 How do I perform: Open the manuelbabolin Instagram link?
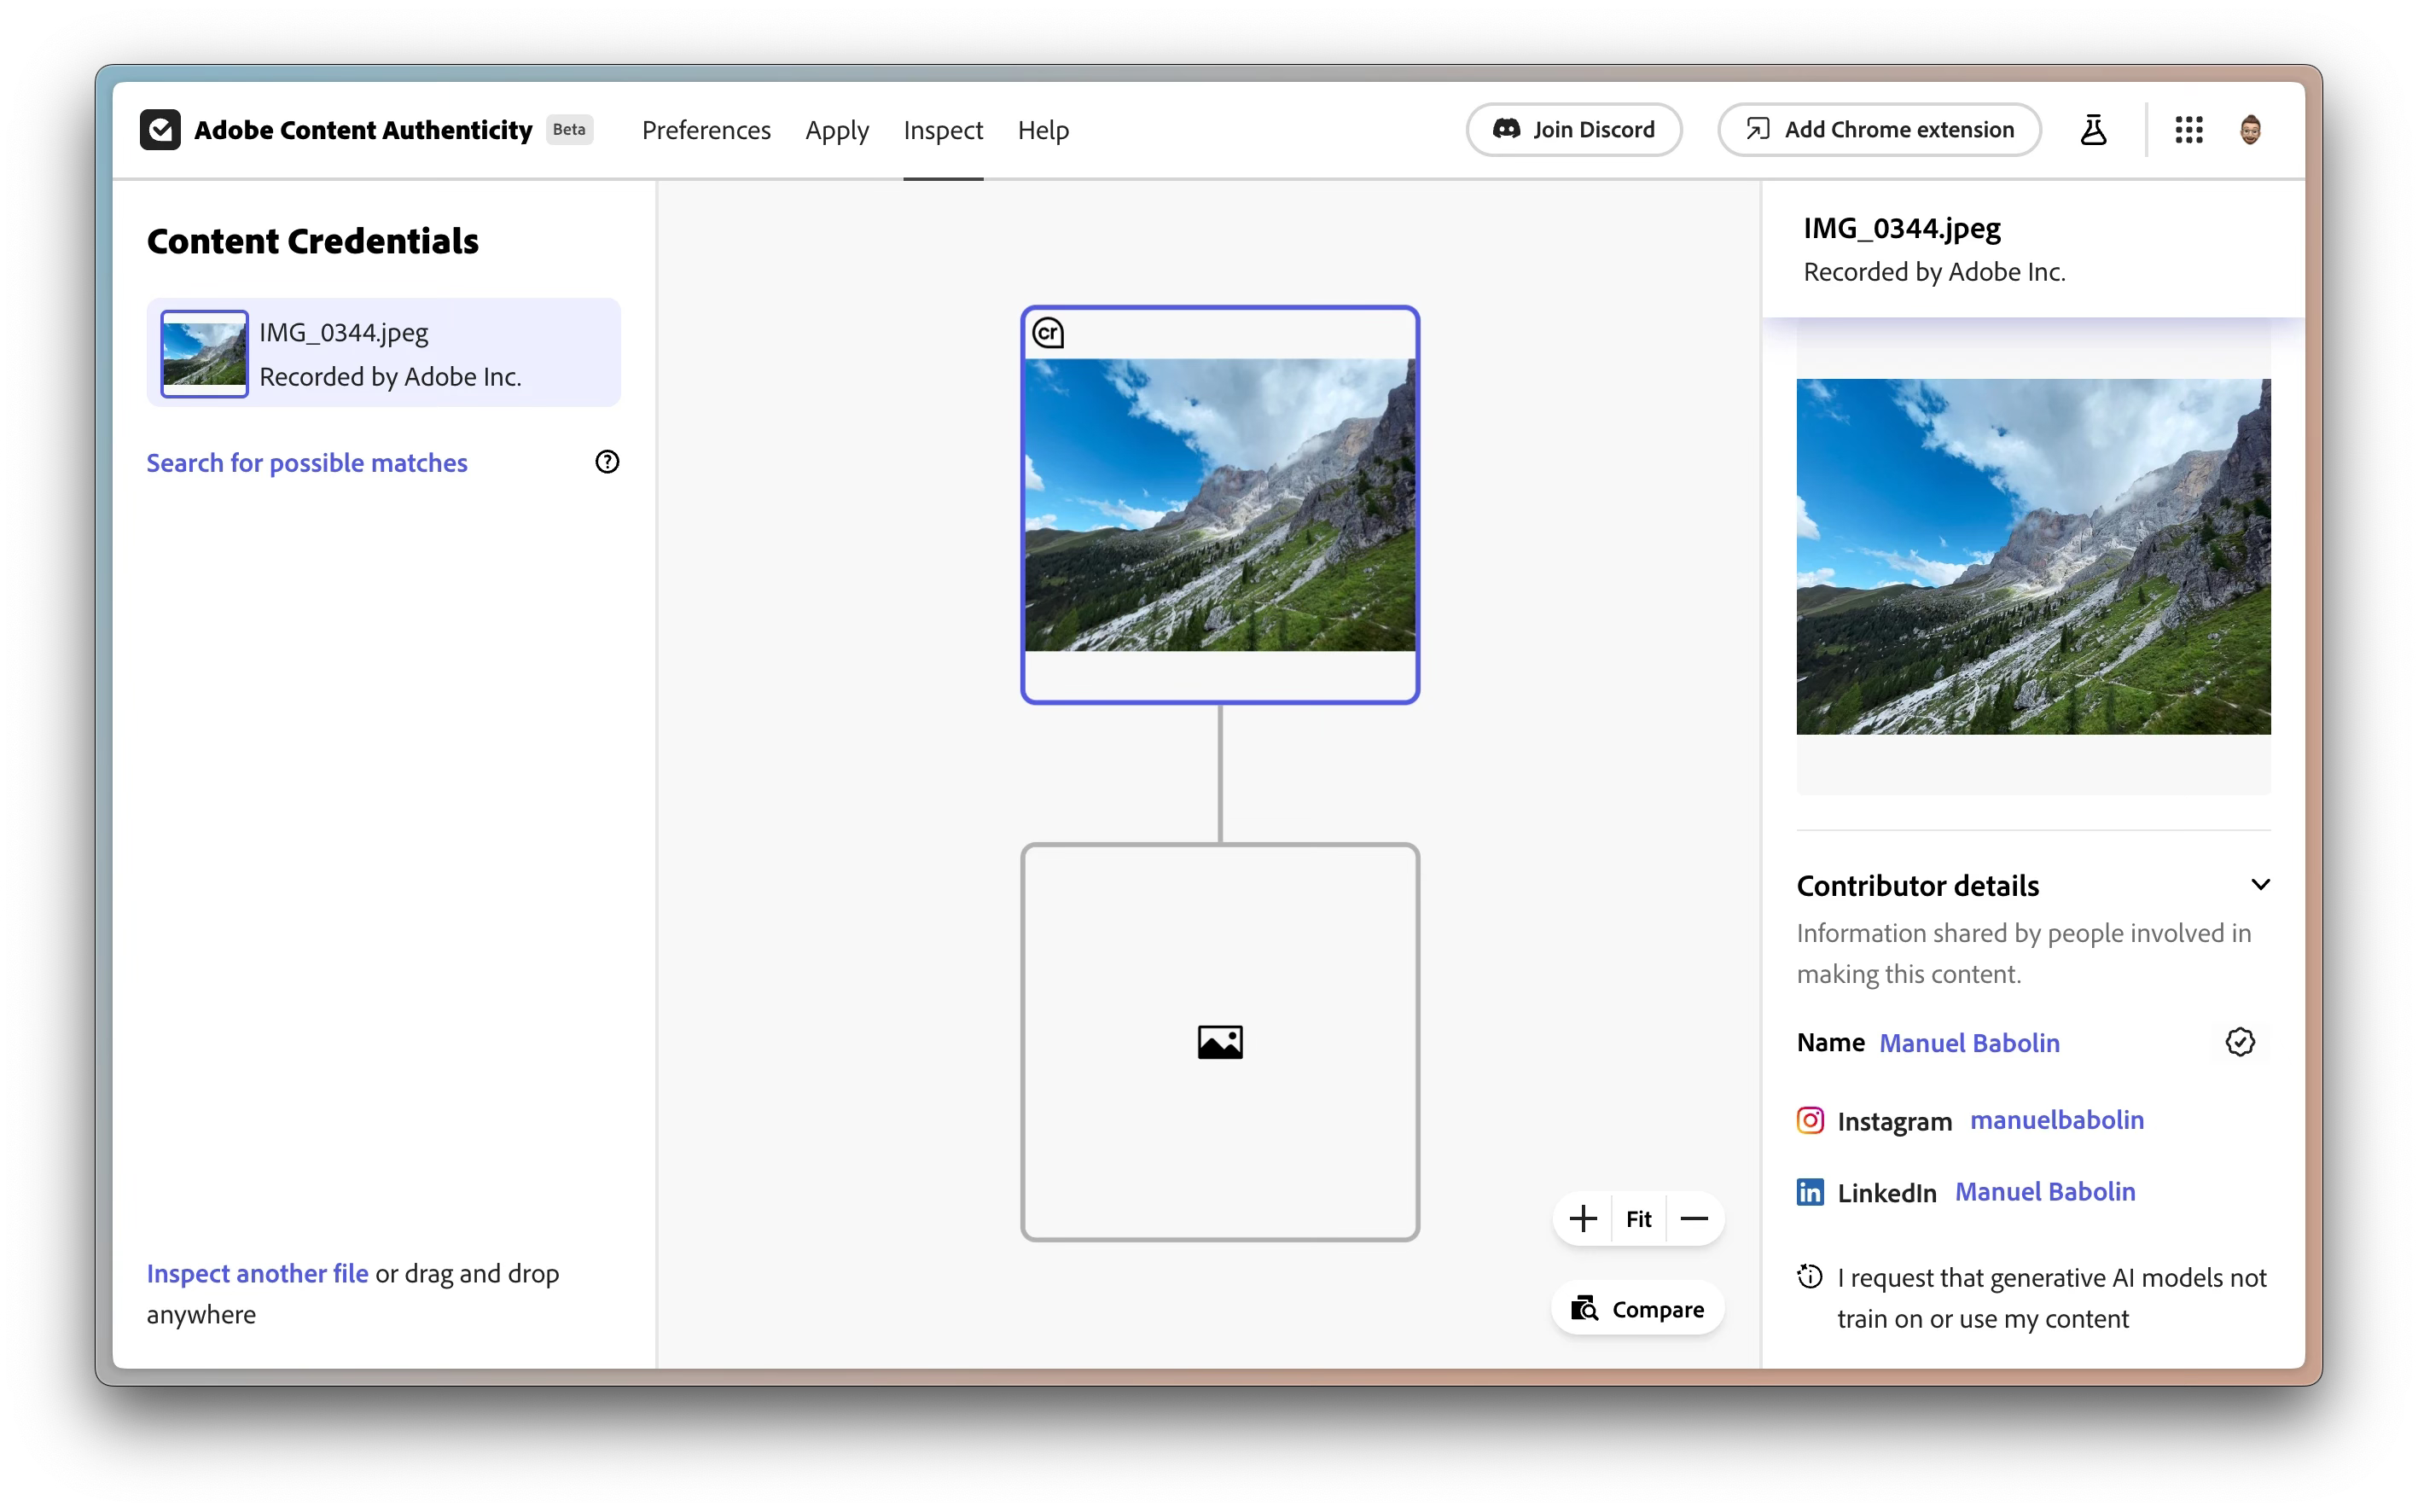(2056, 1120)
